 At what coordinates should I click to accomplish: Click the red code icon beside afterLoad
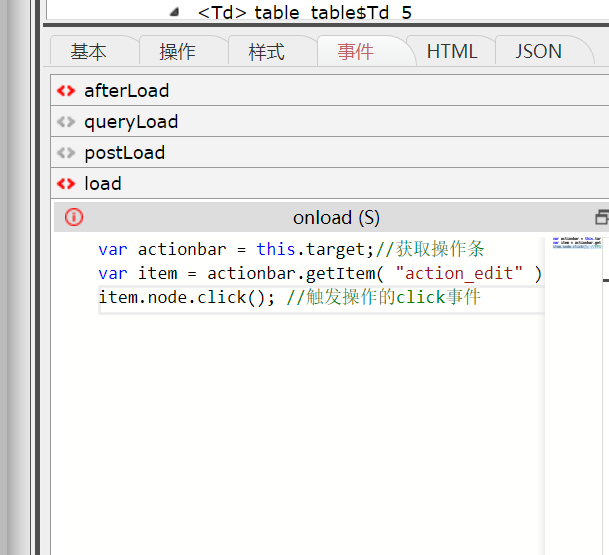pos(66,91)
